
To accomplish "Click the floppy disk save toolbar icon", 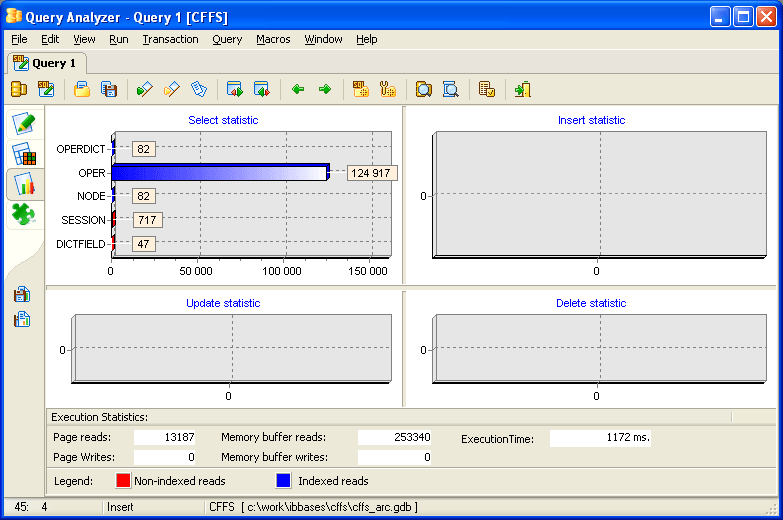I will (x=110, y=90).
